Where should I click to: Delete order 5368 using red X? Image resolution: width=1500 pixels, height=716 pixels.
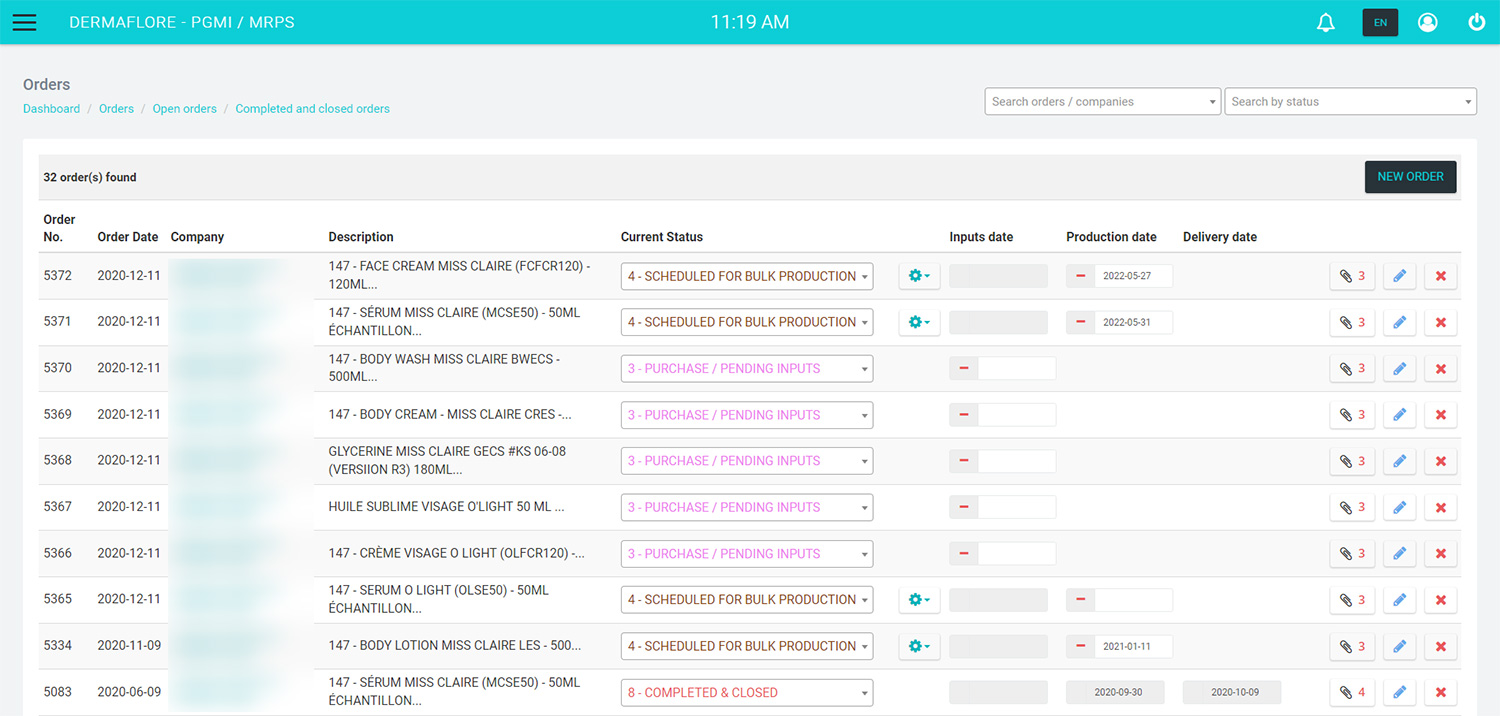point(1440,461)
